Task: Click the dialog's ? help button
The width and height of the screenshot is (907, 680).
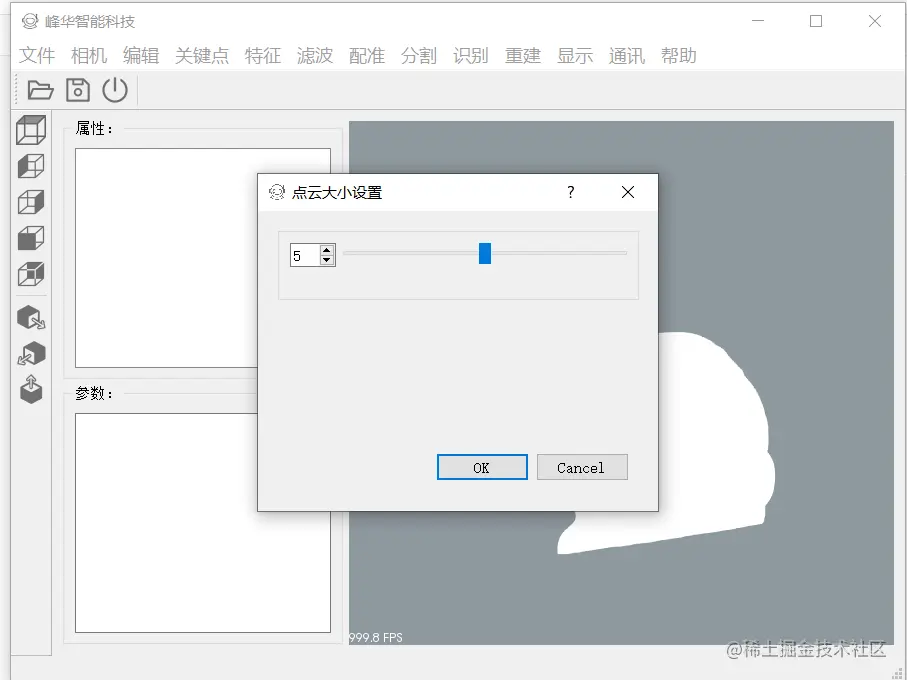Action: tap(570, 193)
